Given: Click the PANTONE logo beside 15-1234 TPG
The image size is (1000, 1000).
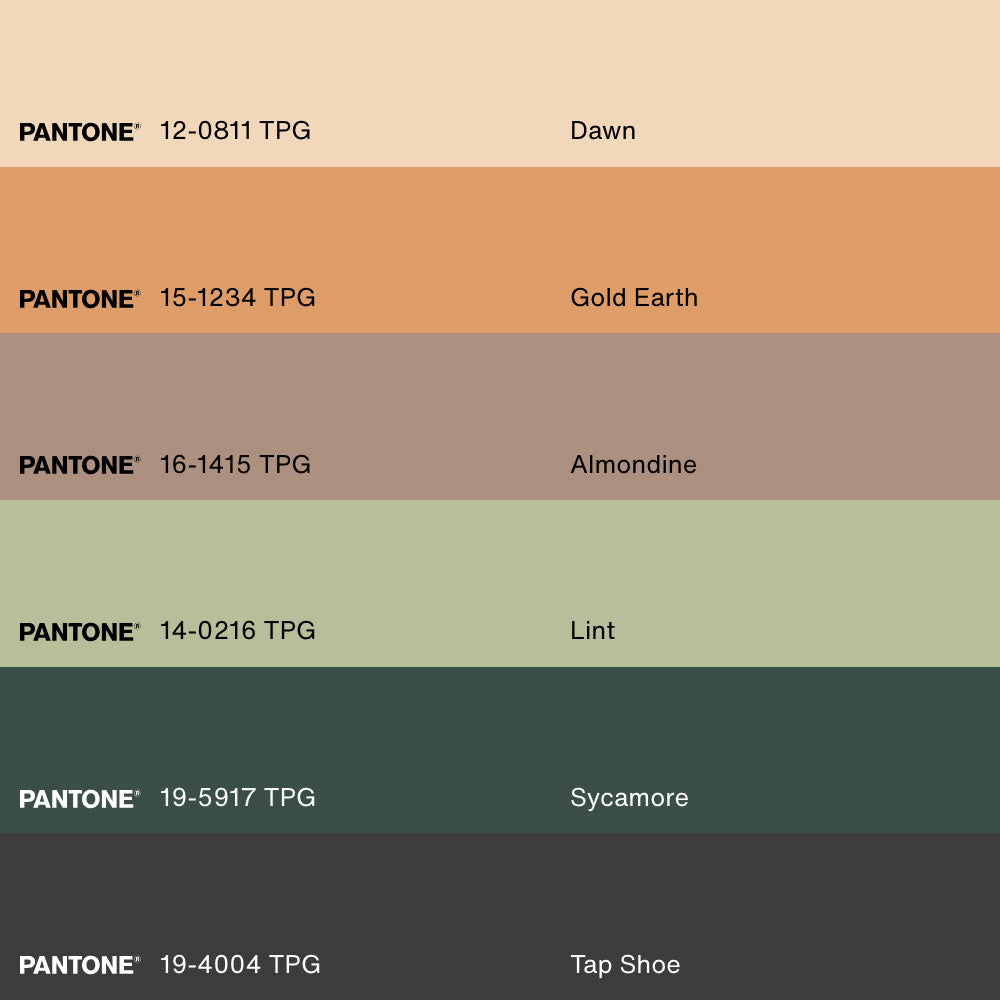Looking at the screenshot, I should tap(79, 299).
